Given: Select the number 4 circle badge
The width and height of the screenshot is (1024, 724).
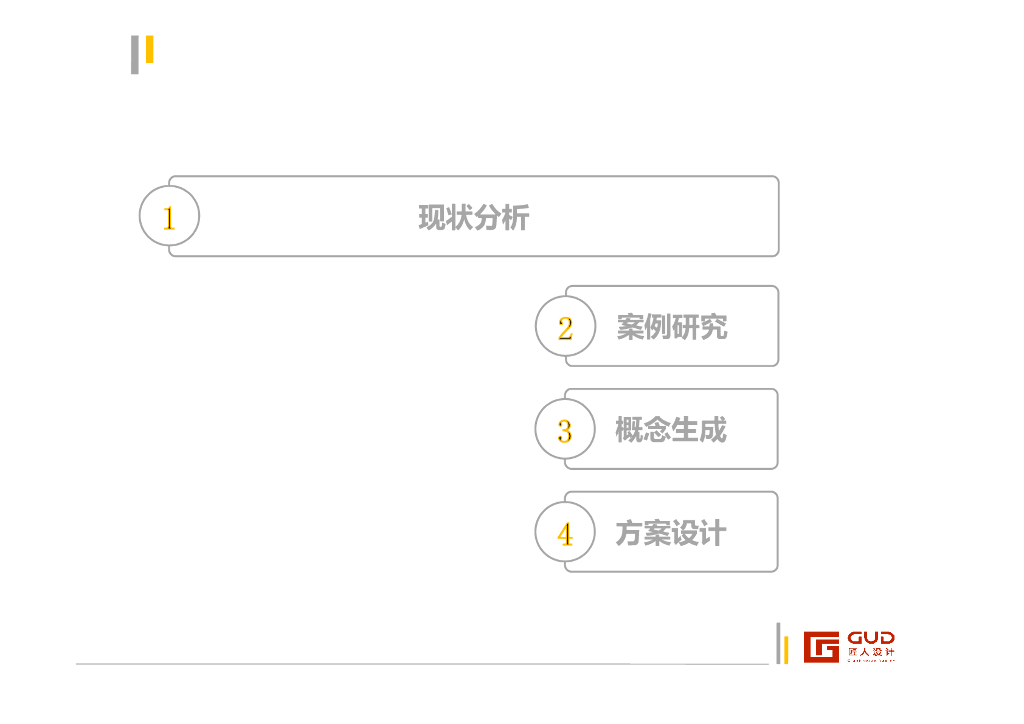Looking at the screenshot, I should pyautogui.click(x=565, y=532).
